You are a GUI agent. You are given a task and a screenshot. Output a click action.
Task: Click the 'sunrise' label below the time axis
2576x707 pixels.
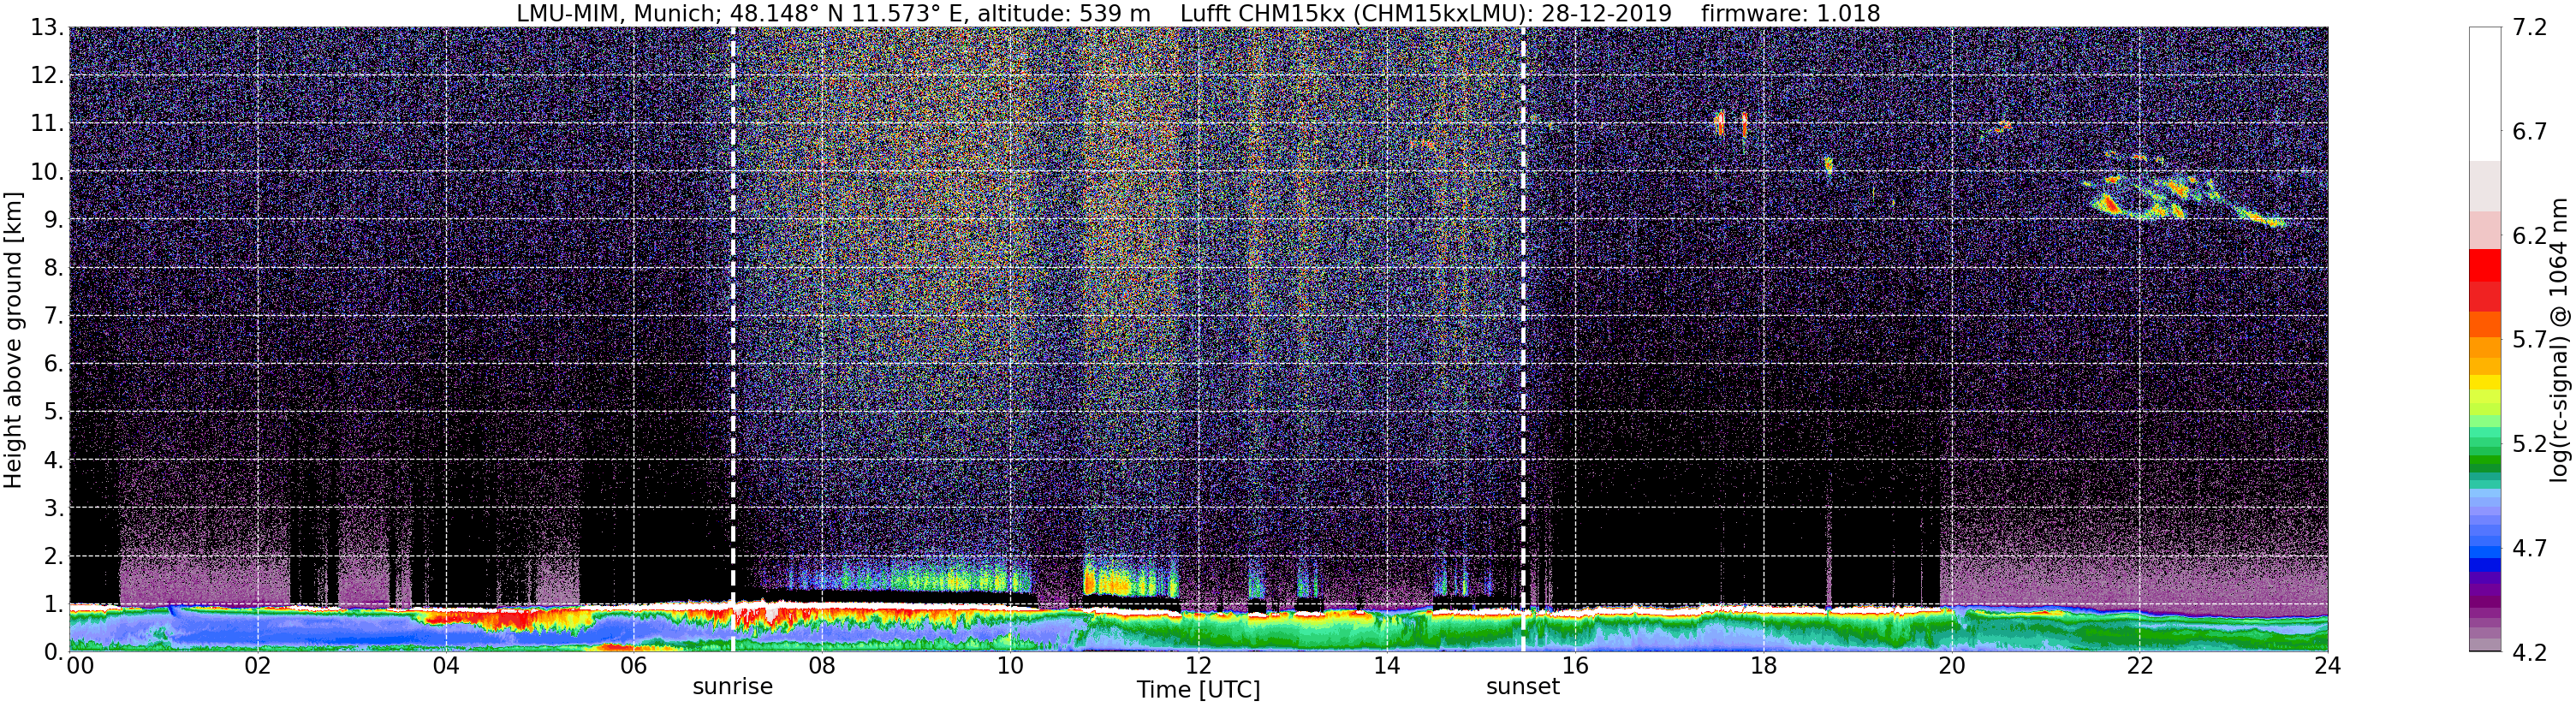coord(733,687)
